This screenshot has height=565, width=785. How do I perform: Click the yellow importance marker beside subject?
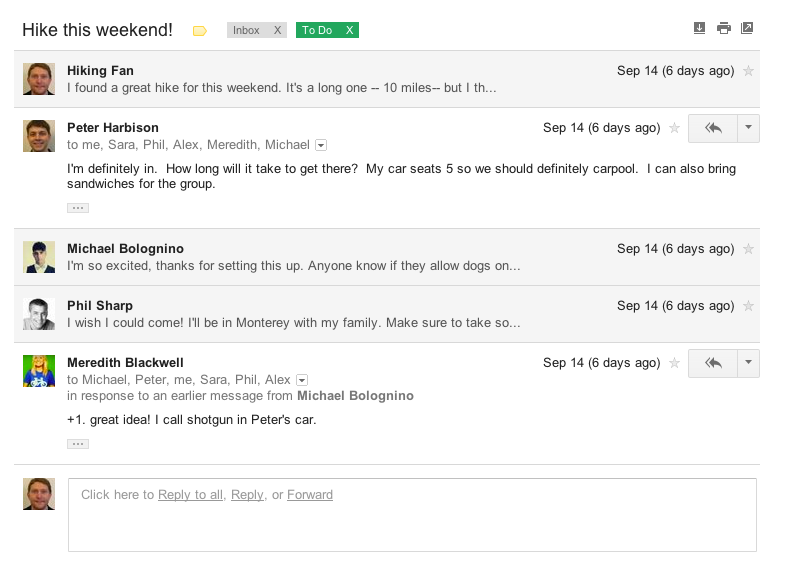pyautogui.click(x=199, y=31)
